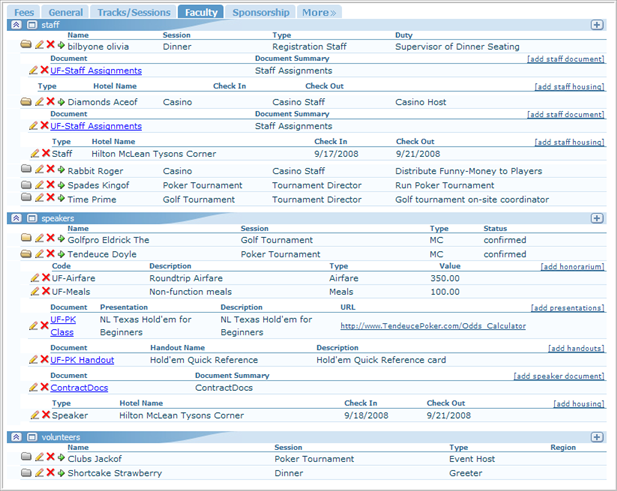Click add staff housing under bilbyone olivia

[569, 87]
